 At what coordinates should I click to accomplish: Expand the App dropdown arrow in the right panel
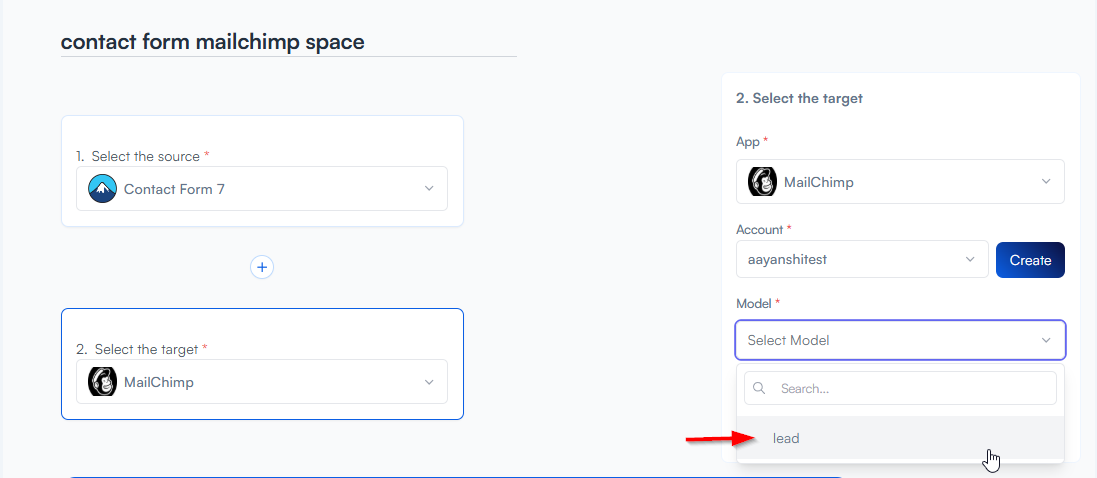[x=1046, y=182]
